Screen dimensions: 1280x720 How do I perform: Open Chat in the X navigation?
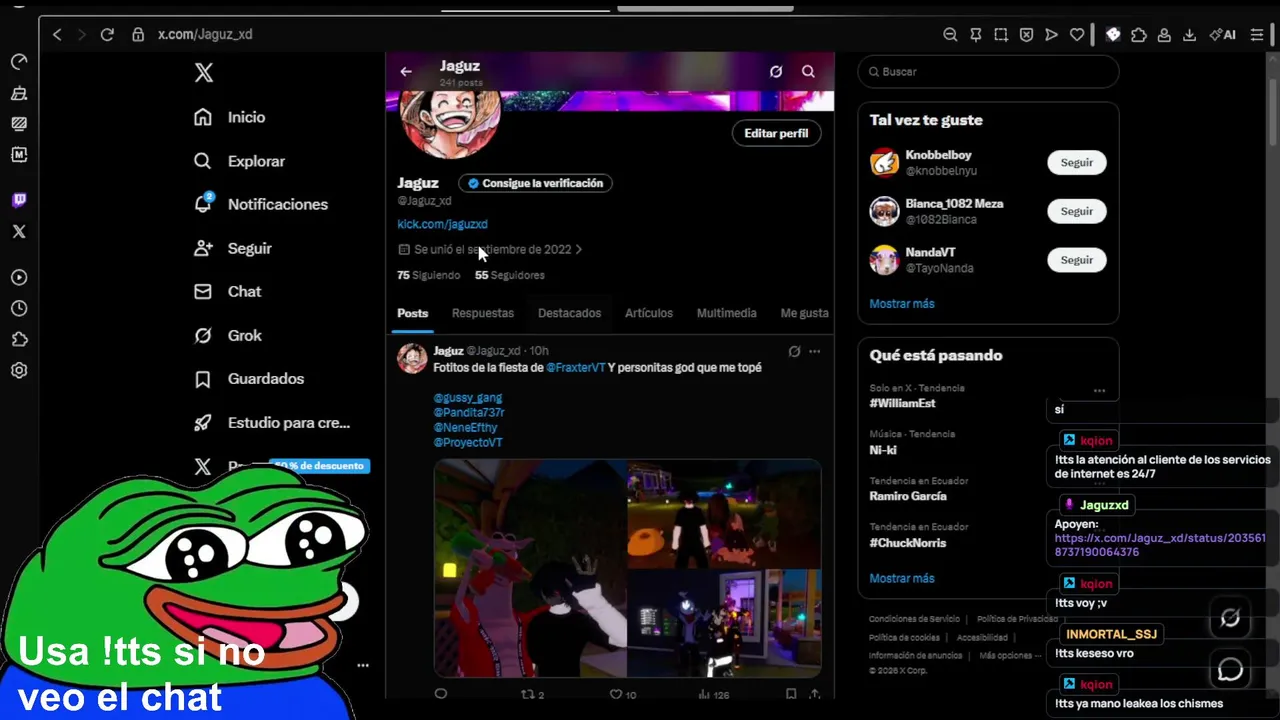(x=227, y=291)
